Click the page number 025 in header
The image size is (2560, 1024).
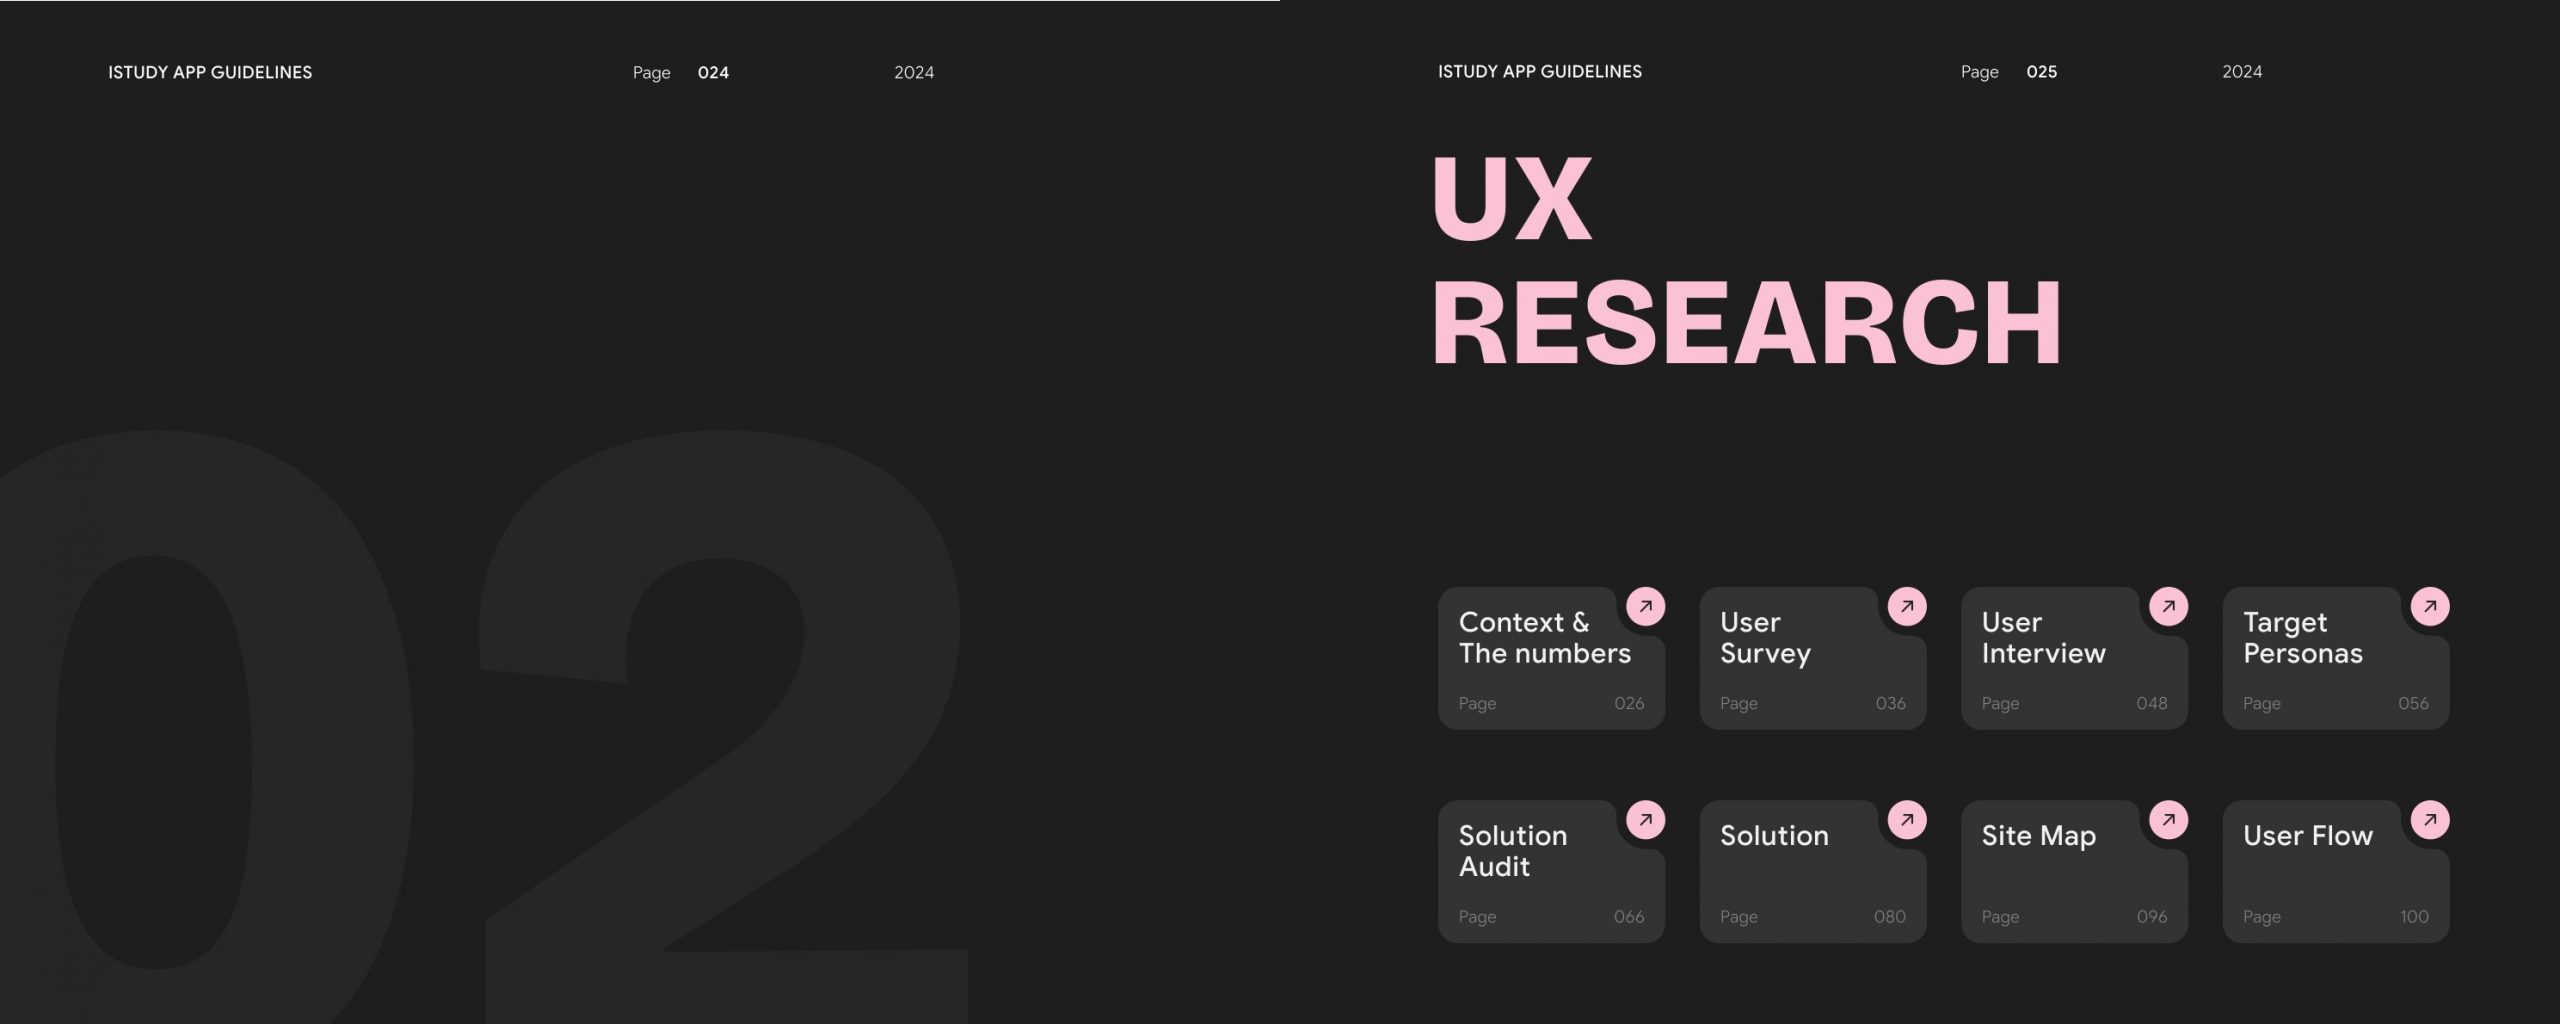click(x=2042, y=72)
